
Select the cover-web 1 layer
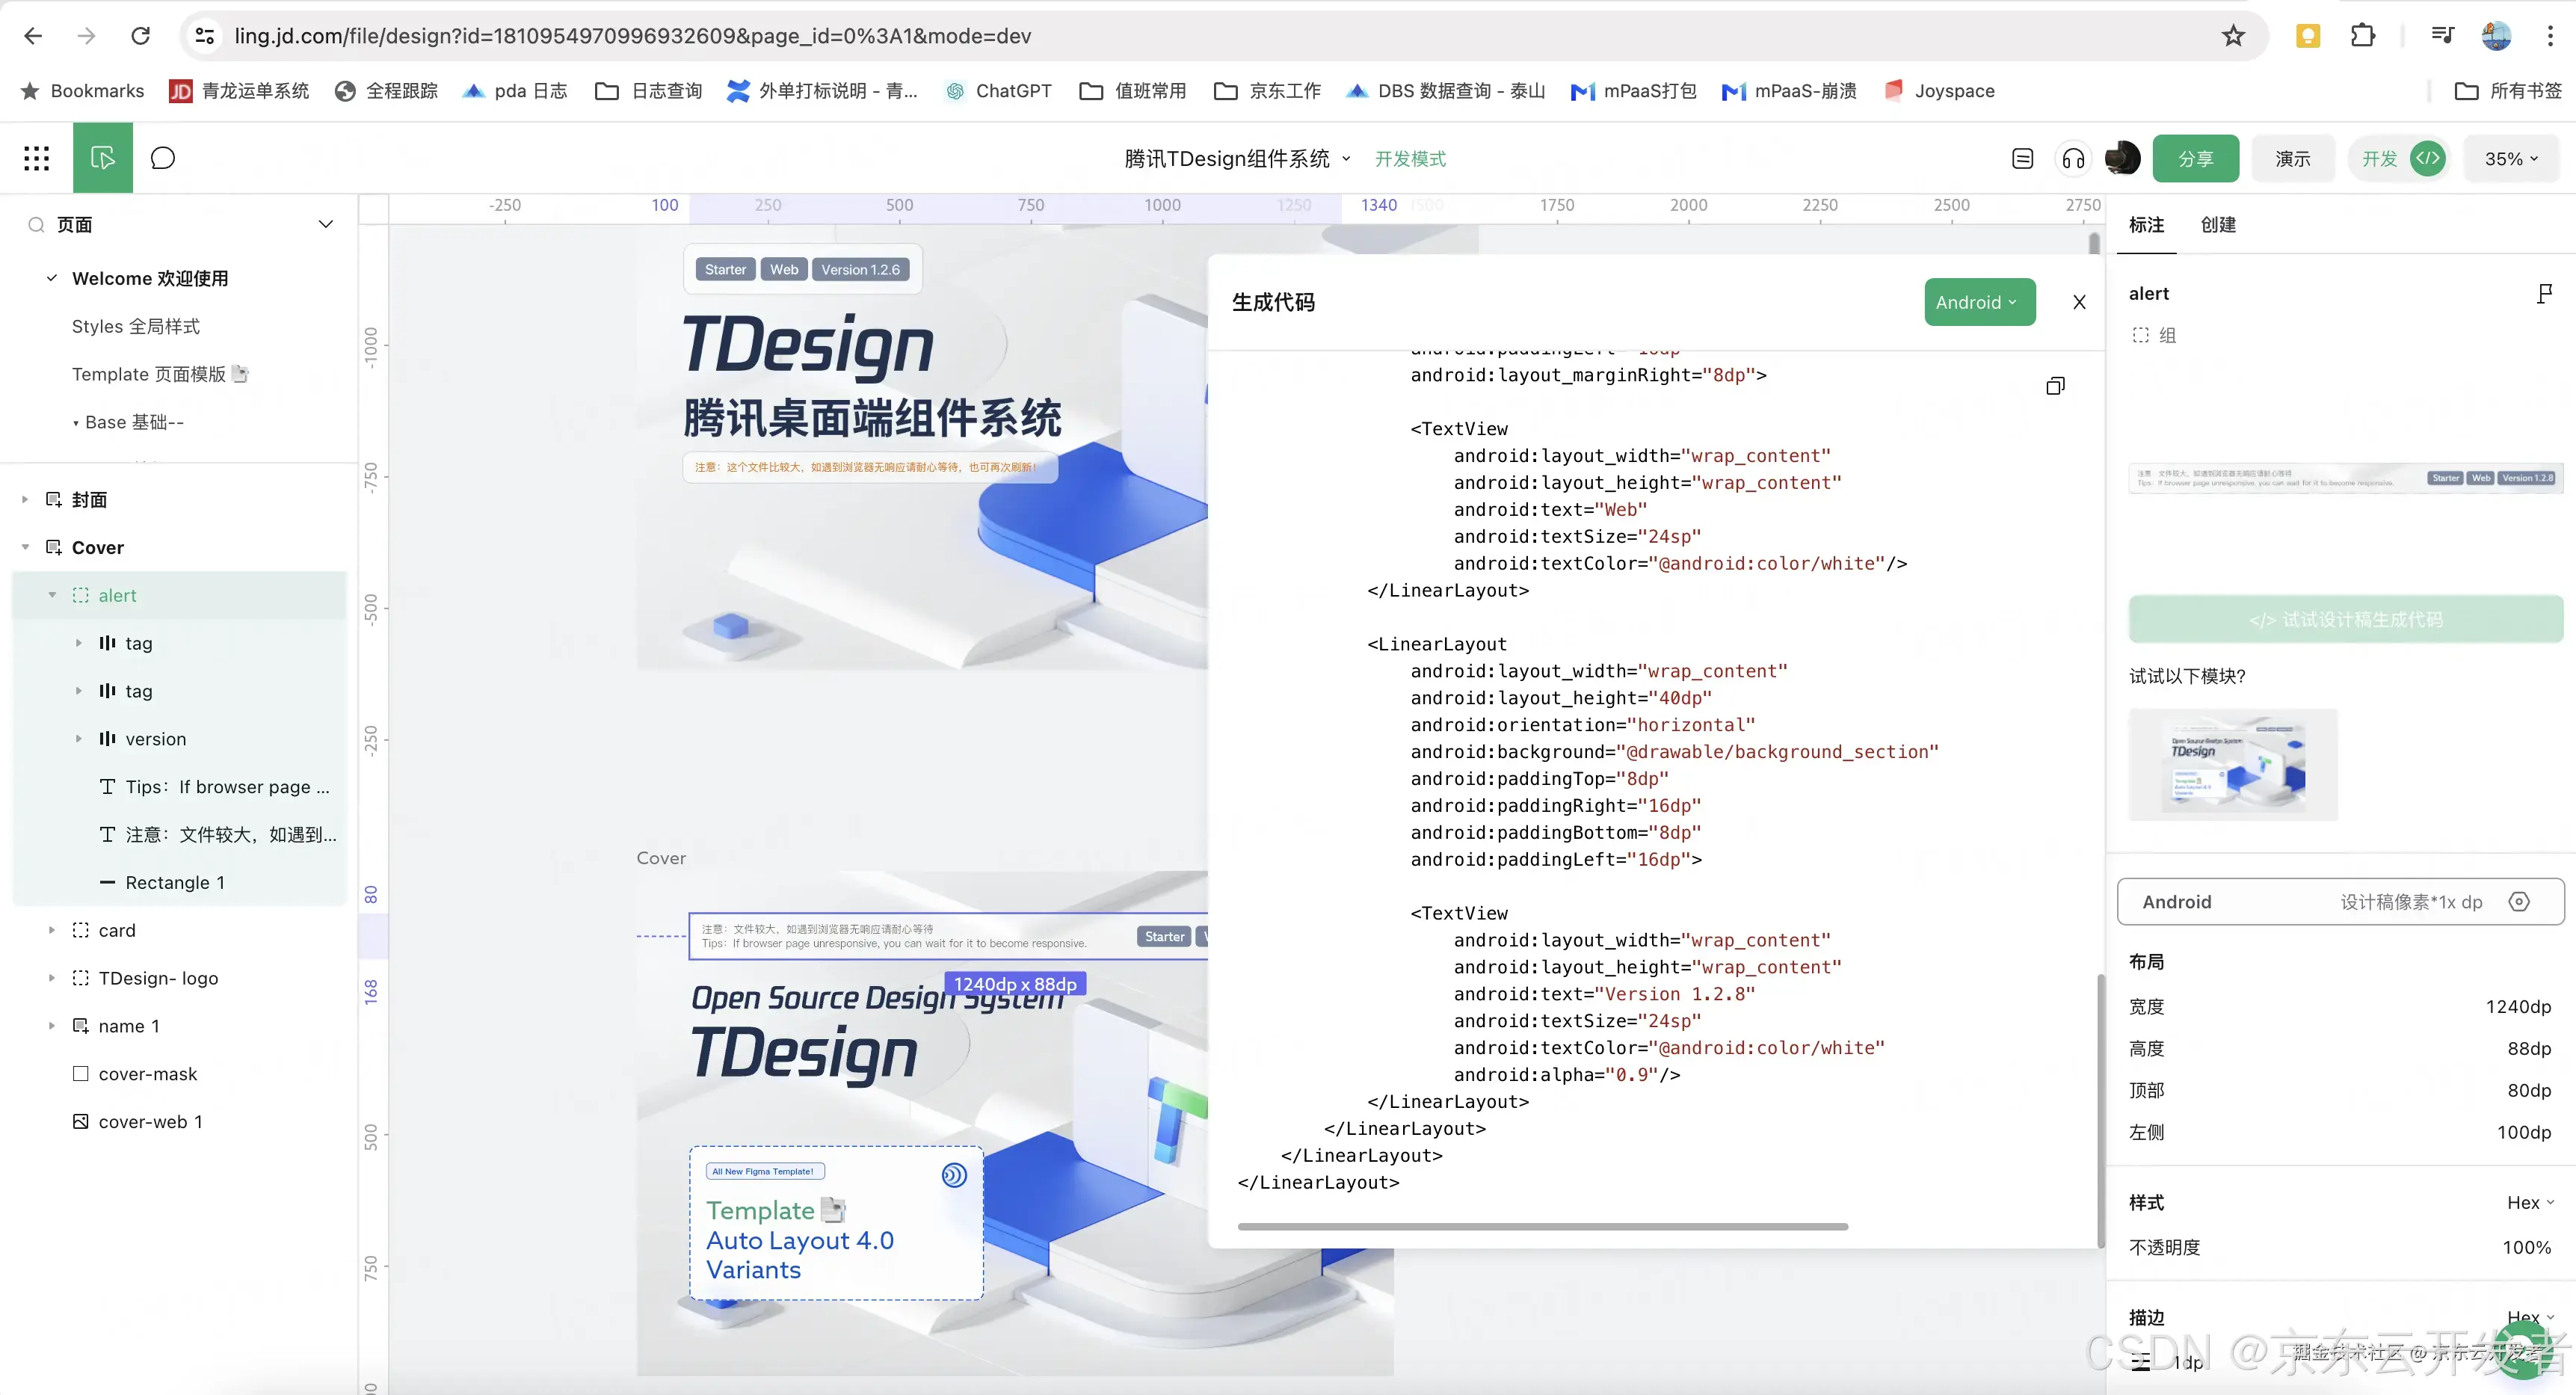(x=180, y=1122)
